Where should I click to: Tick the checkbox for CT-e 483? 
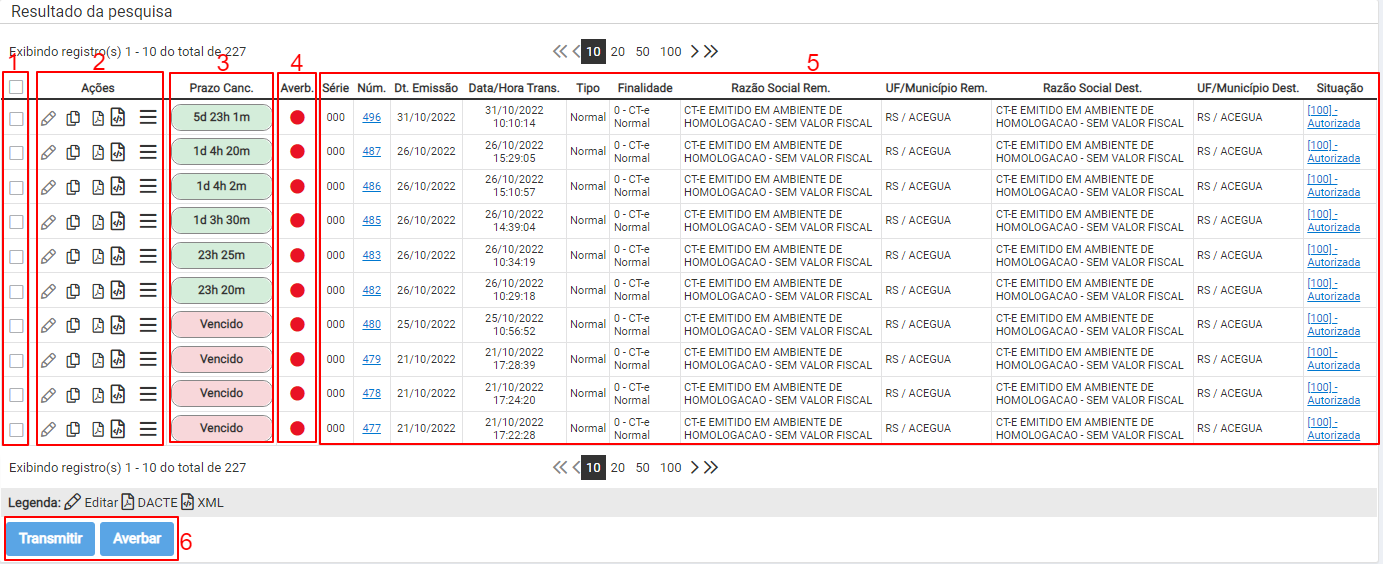pos(16,256)
